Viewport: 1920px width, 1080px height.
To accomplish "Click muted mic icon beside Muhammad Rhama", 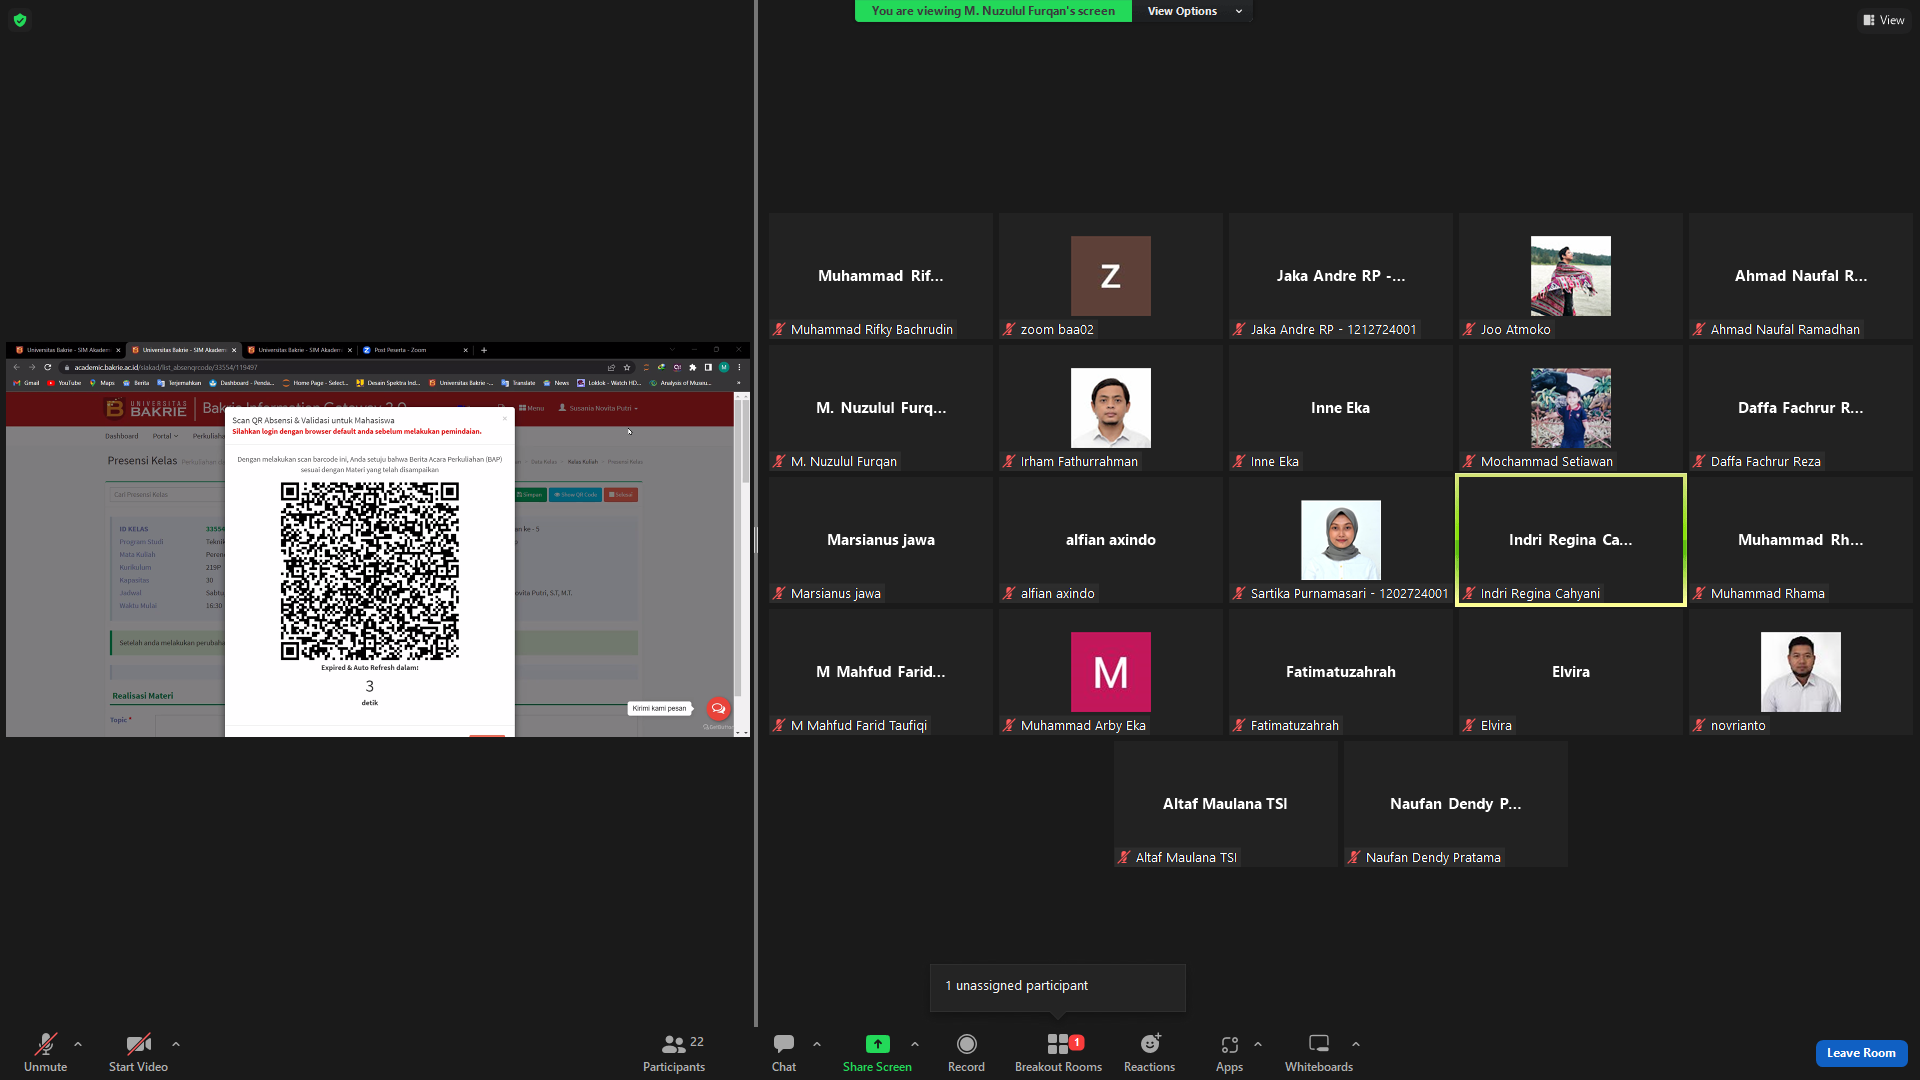I will 1699,594.
